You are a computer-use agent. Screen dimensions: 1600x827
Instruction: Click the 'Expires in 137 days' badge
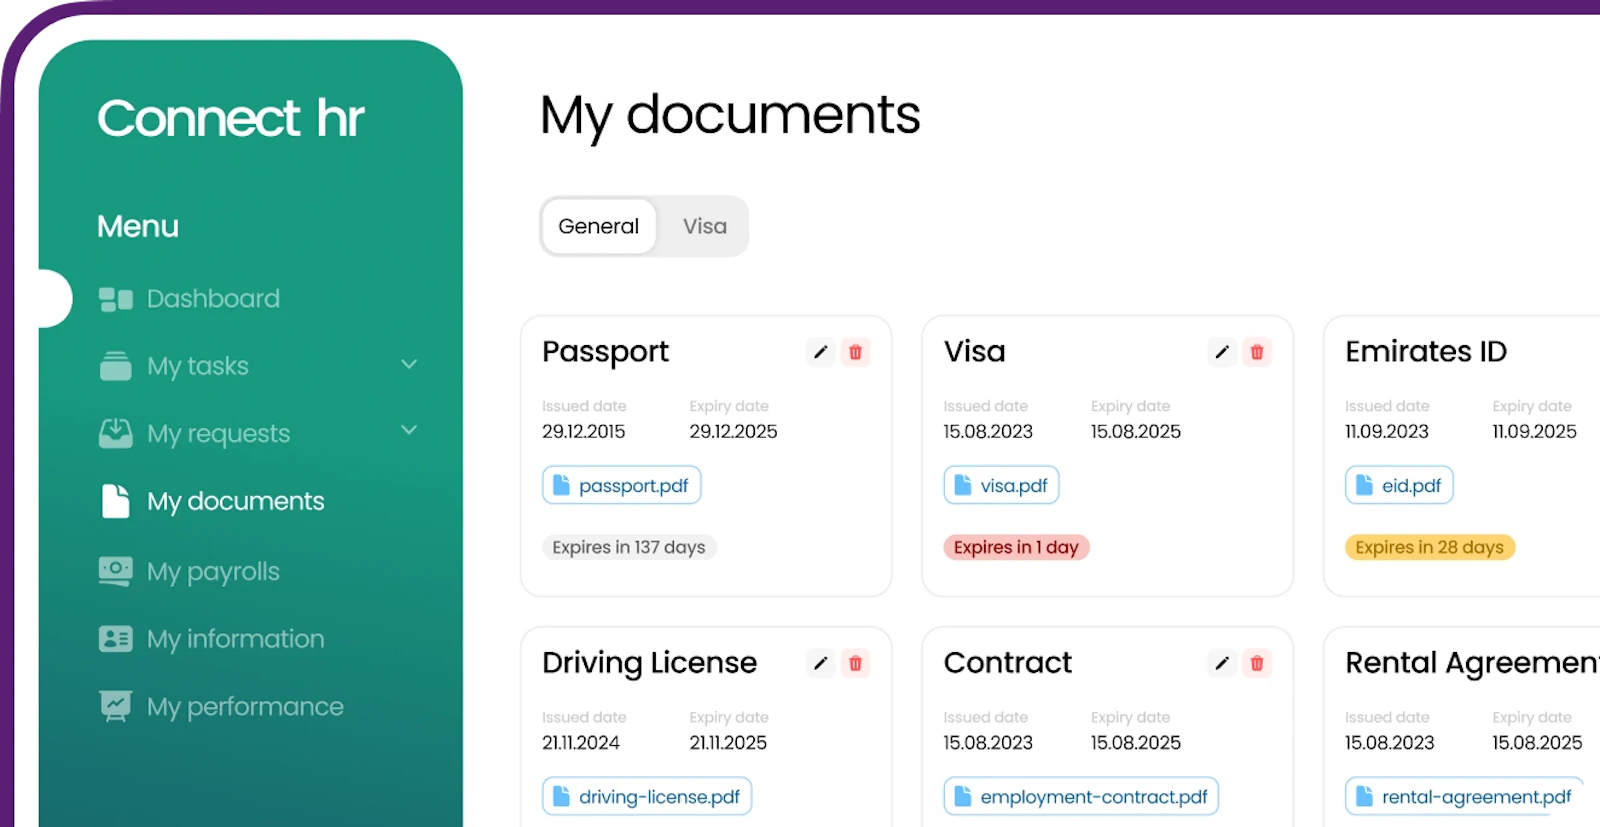[629, 547]
